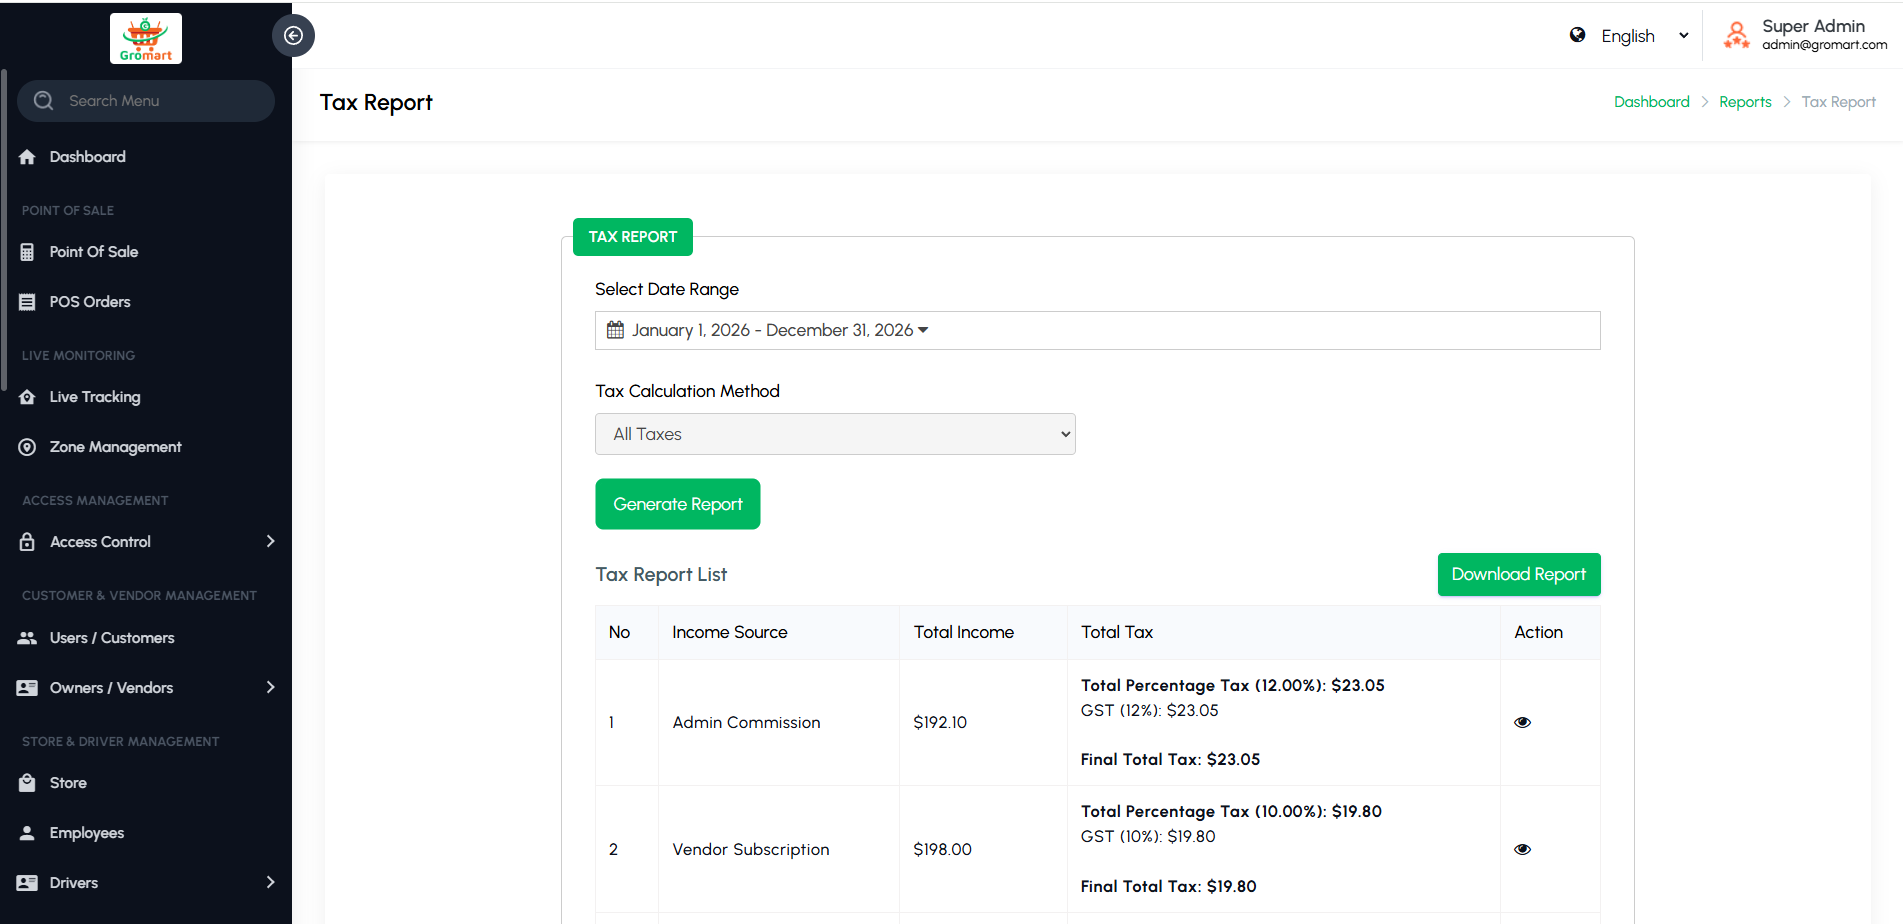The width and height of the screenshot is (1903, 924).
Task: Click the Live Tracking icon in sidebar
Action: [27, 397]
